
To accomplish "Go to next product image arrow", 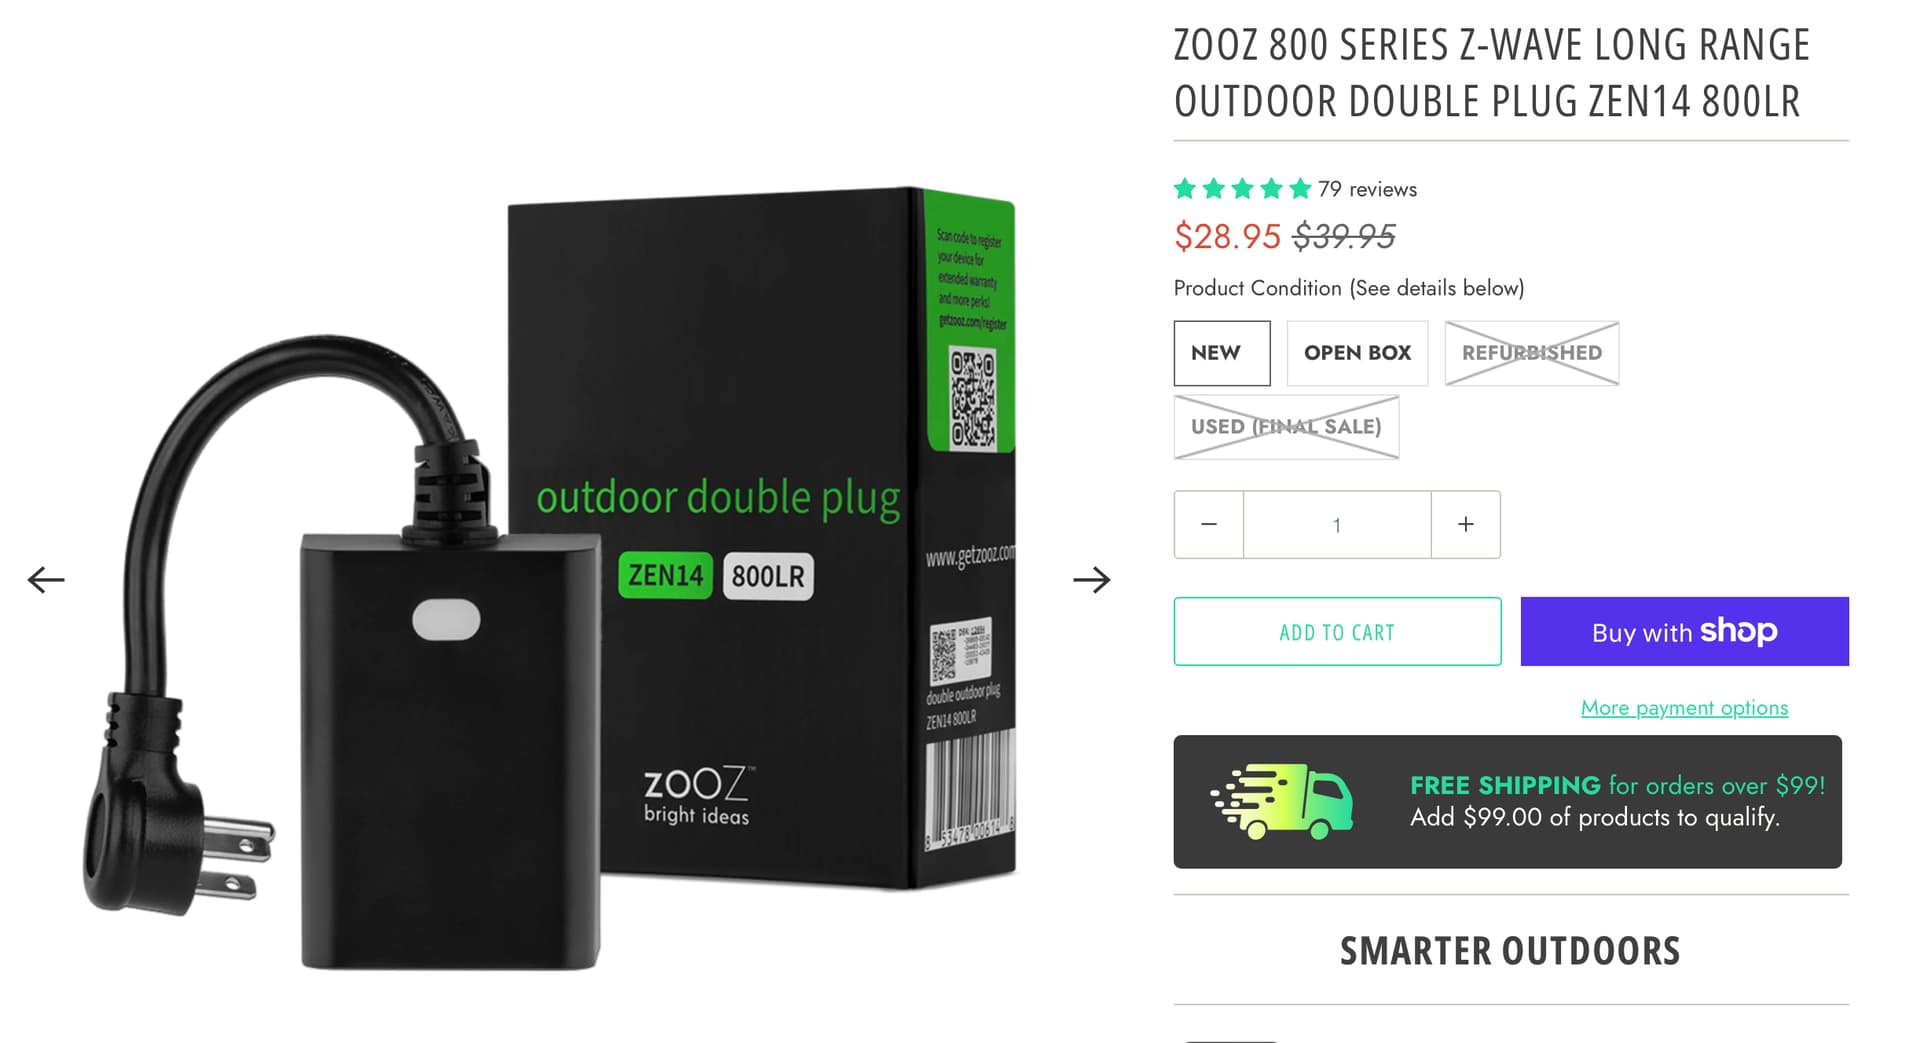I will click(1091, 580).
